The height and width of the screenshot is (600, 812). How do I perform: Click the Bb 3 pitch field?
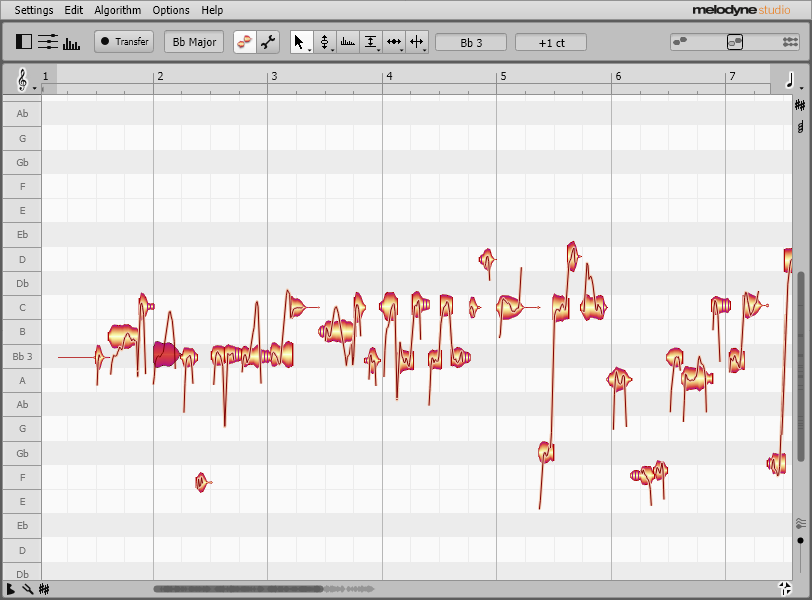471,42
